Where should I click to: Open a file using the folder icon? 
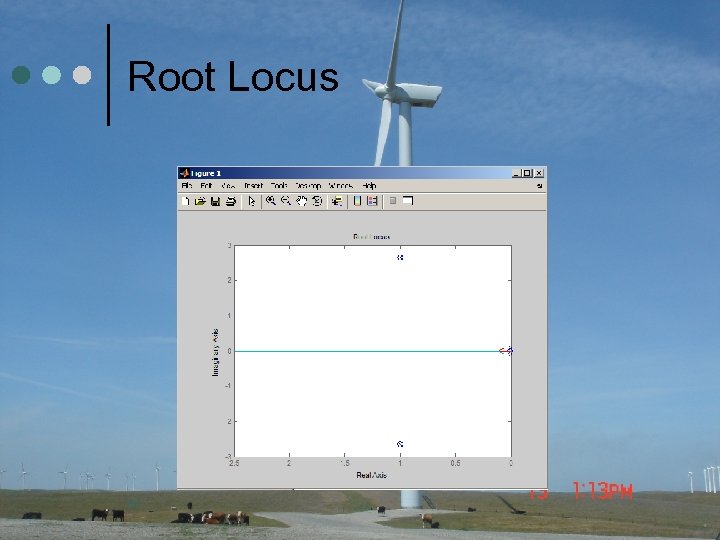pos(200,201)
